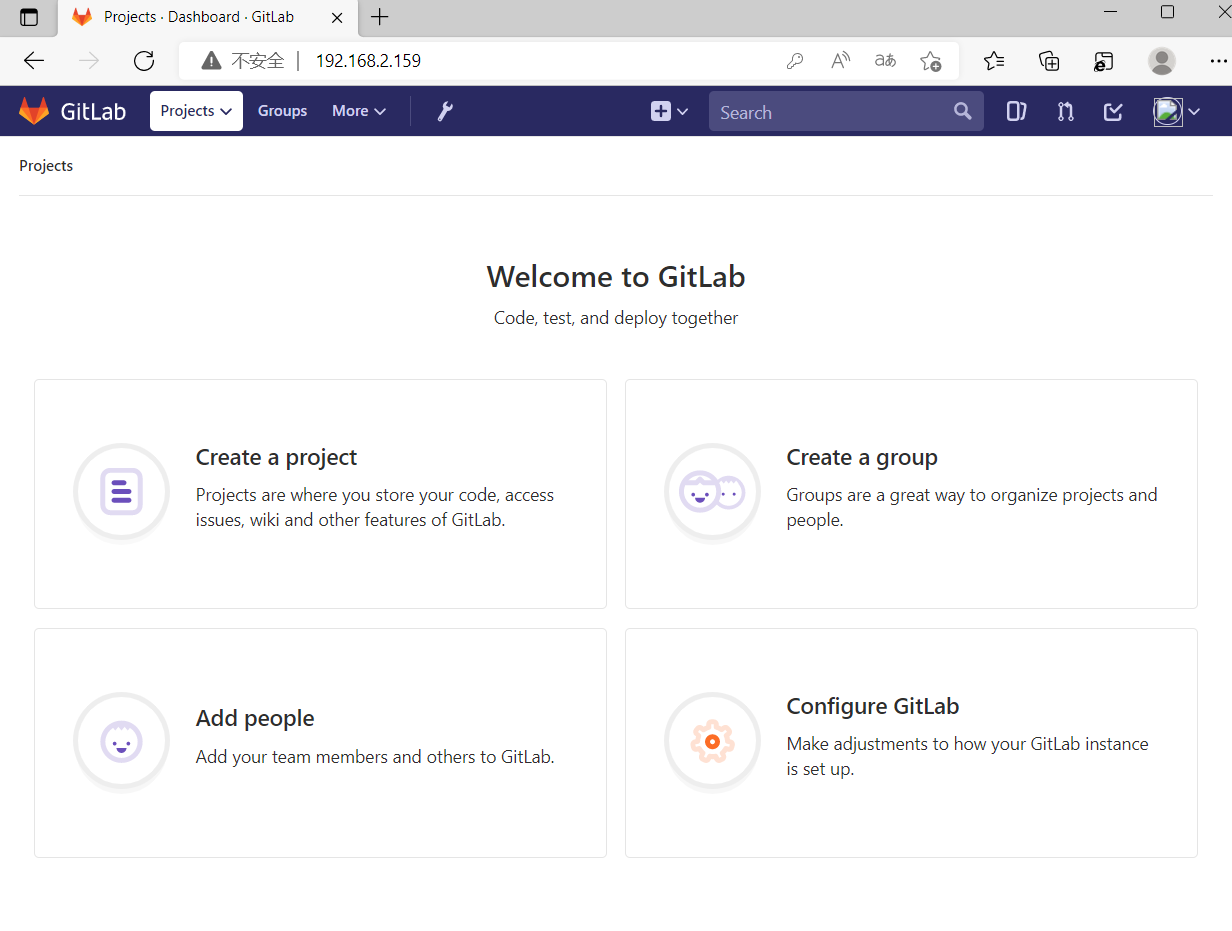1232x931 pixels.
Task: Open browser Settings and more menu
Action: coord(1217,61)
